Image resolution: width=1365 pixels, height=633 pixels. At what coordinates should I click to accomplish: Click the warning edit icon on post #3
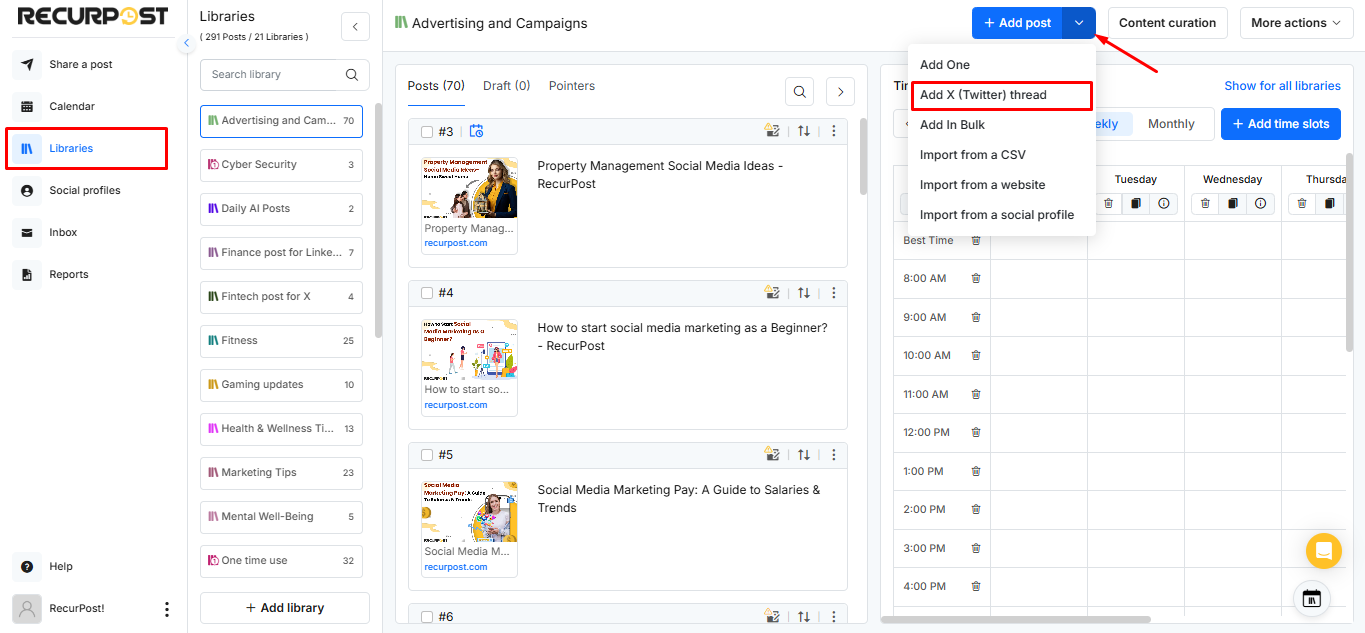(x=772, y=131)
